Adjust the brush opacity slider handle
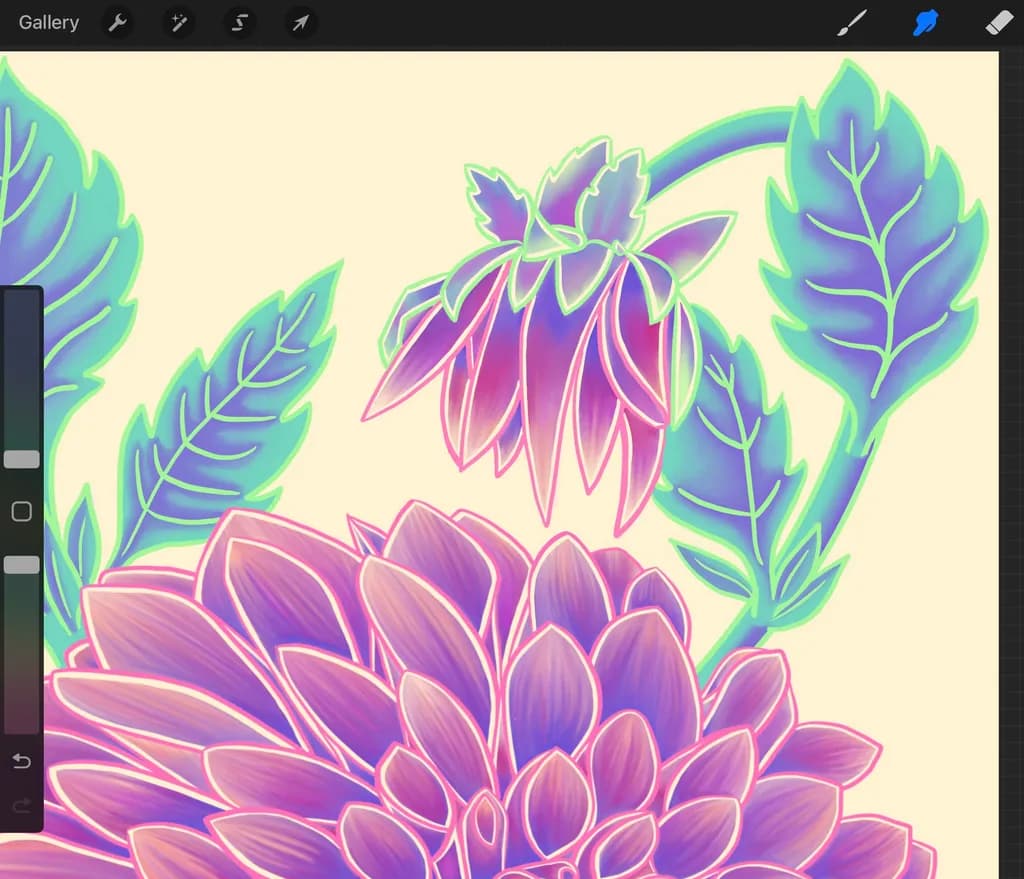Viewport: 1024px width, 879px height. [x=22, y=565]
